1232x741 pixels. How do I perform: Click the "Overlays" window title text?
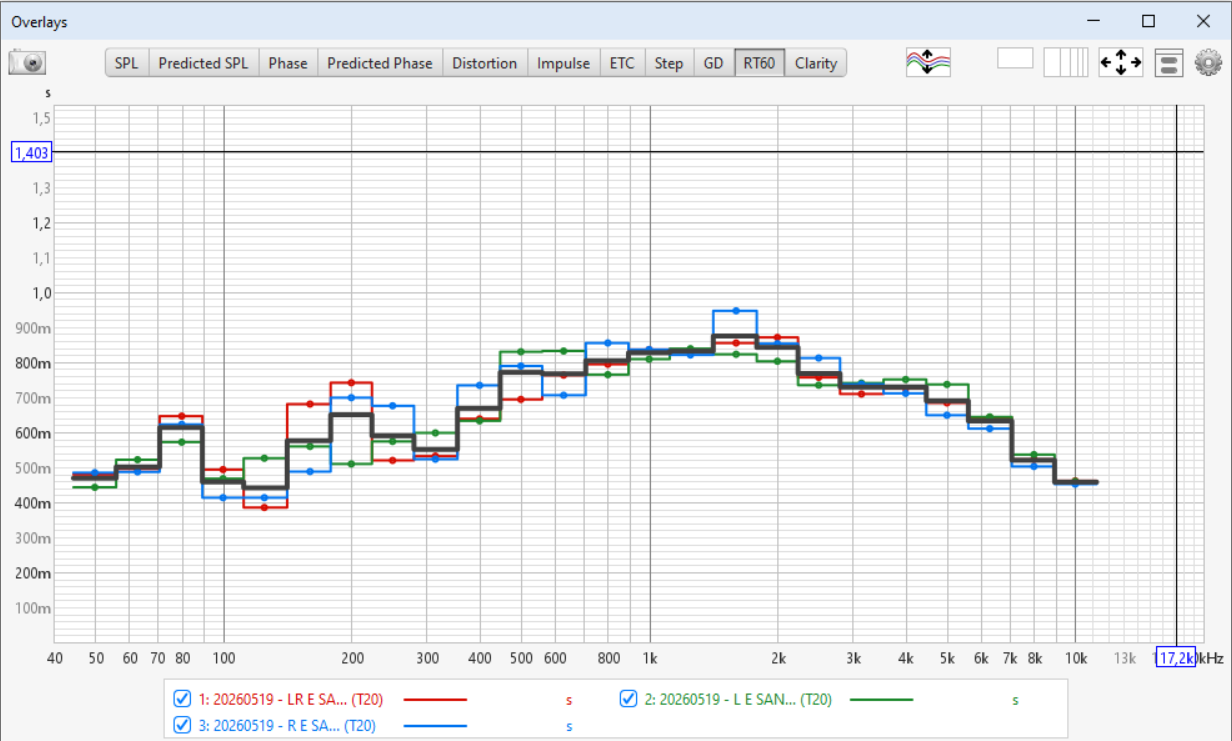[40, 21]
